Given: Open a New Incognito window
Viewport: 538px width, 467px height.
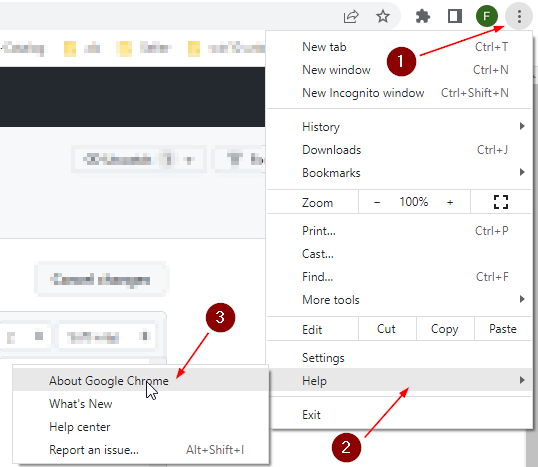Looking at the screenshot, I should point(399,93).
